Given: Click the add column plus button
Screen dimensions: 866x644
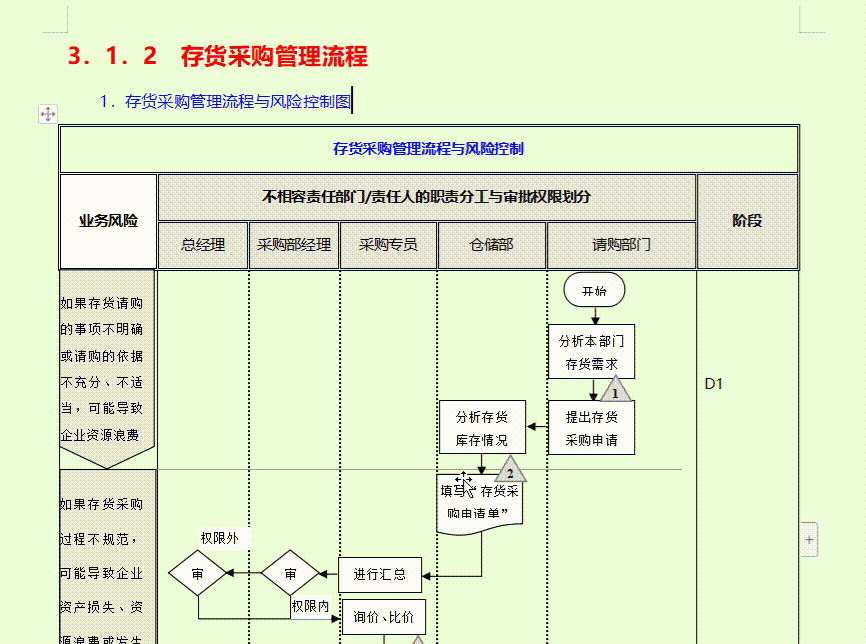Looking at the screenshot, I should (x=809, y=540).
